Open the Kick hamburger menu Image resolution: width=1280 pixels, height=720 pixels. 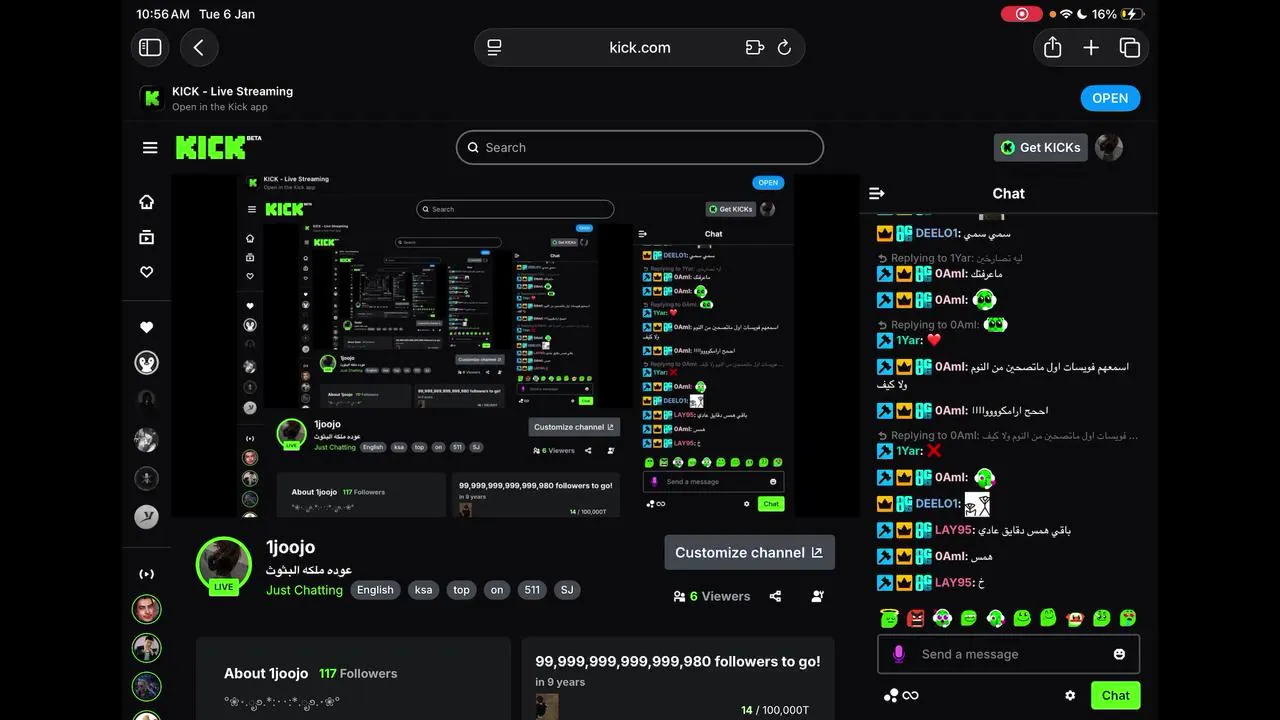[150, 148]
